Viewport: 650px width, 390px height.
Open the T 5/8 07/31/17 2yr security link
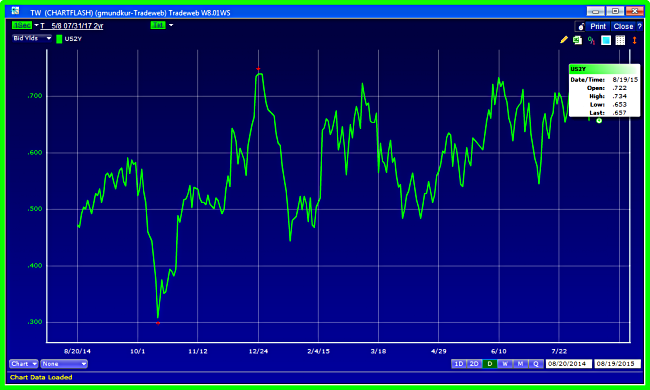click(72, 26)
